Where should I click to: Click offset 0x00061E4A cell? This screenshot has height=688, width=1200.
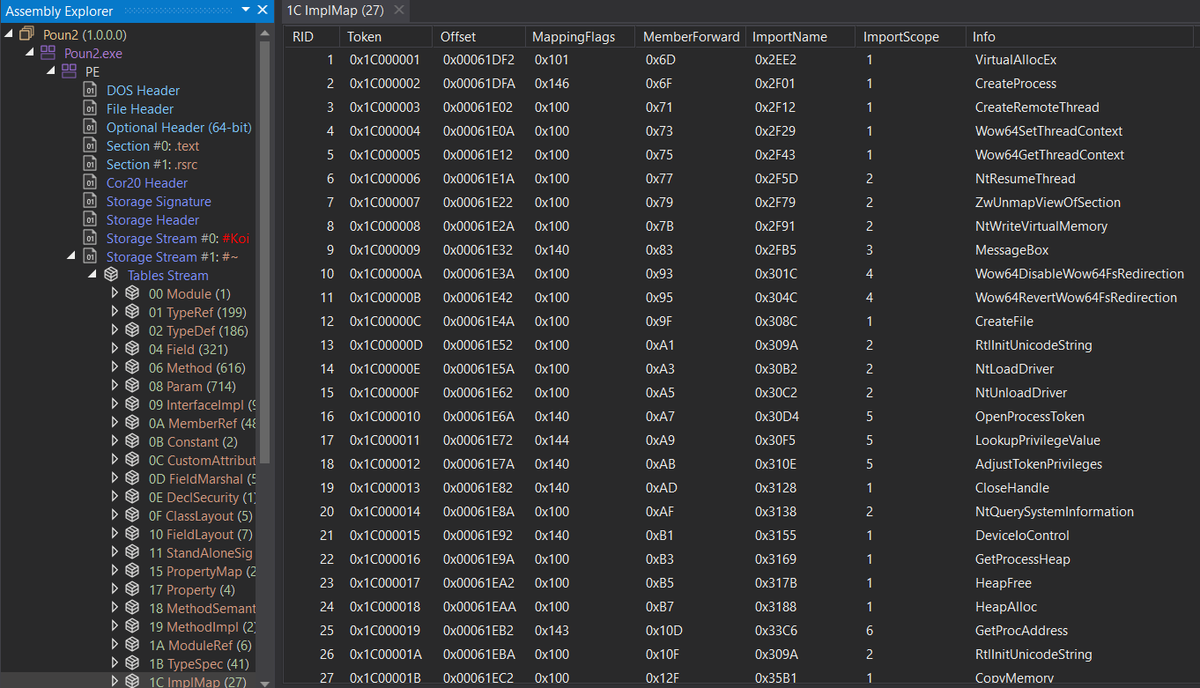[x=478, y=321]
